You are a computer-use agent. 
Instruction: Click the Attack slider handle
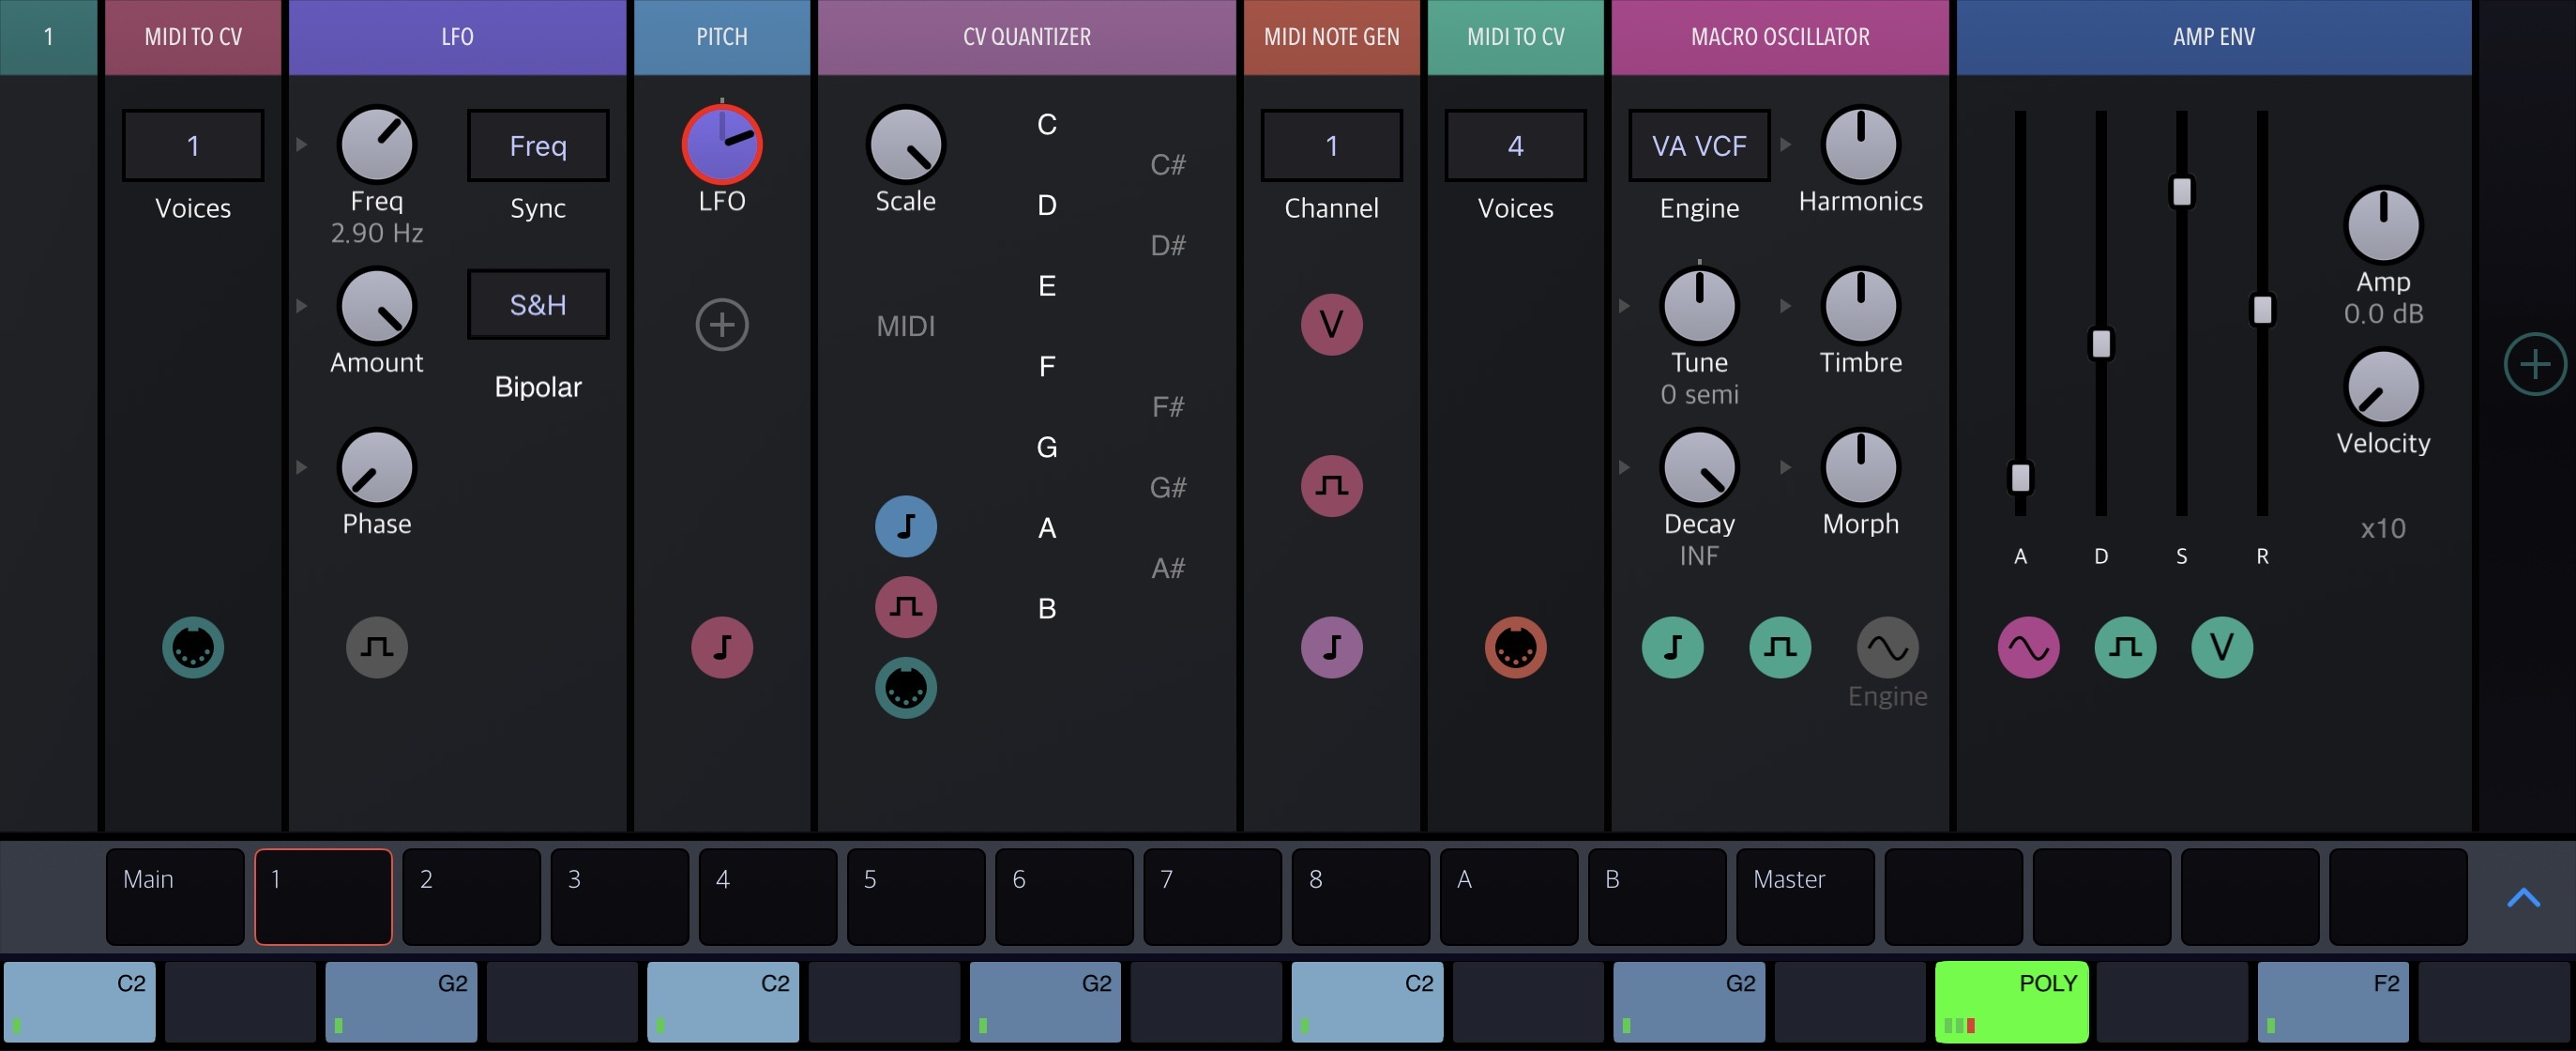point(2020,477)
